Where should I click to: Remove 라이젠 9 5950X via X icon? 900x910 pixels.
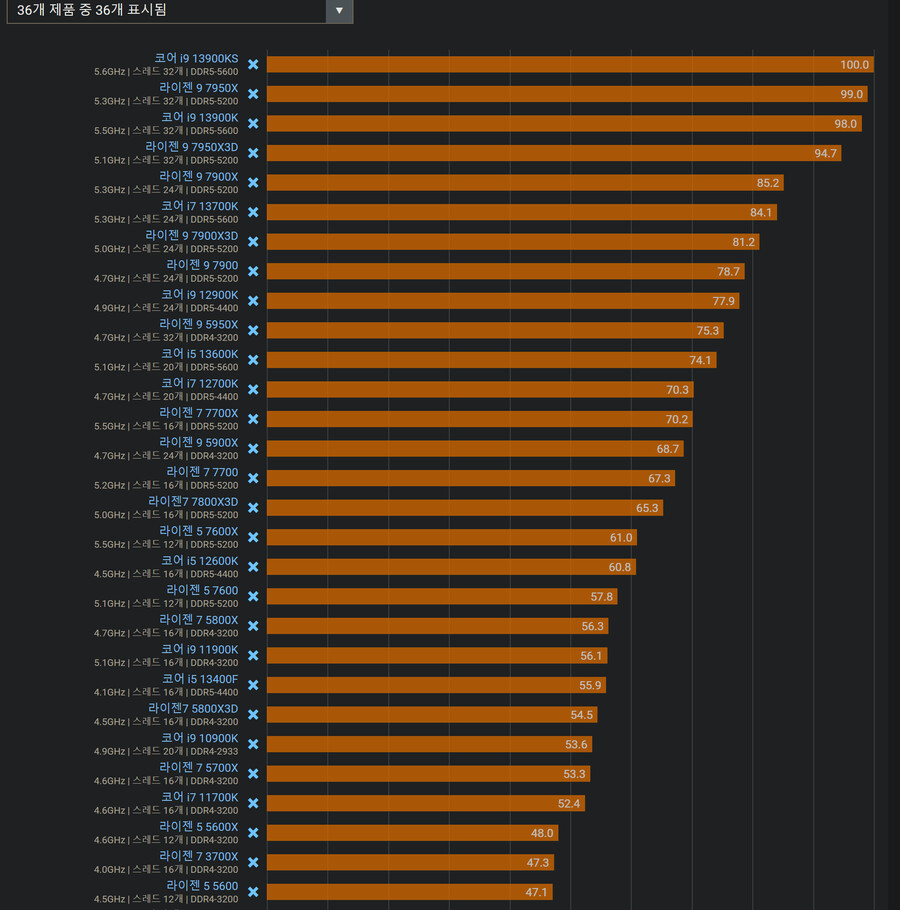click(x=253, y=331)
